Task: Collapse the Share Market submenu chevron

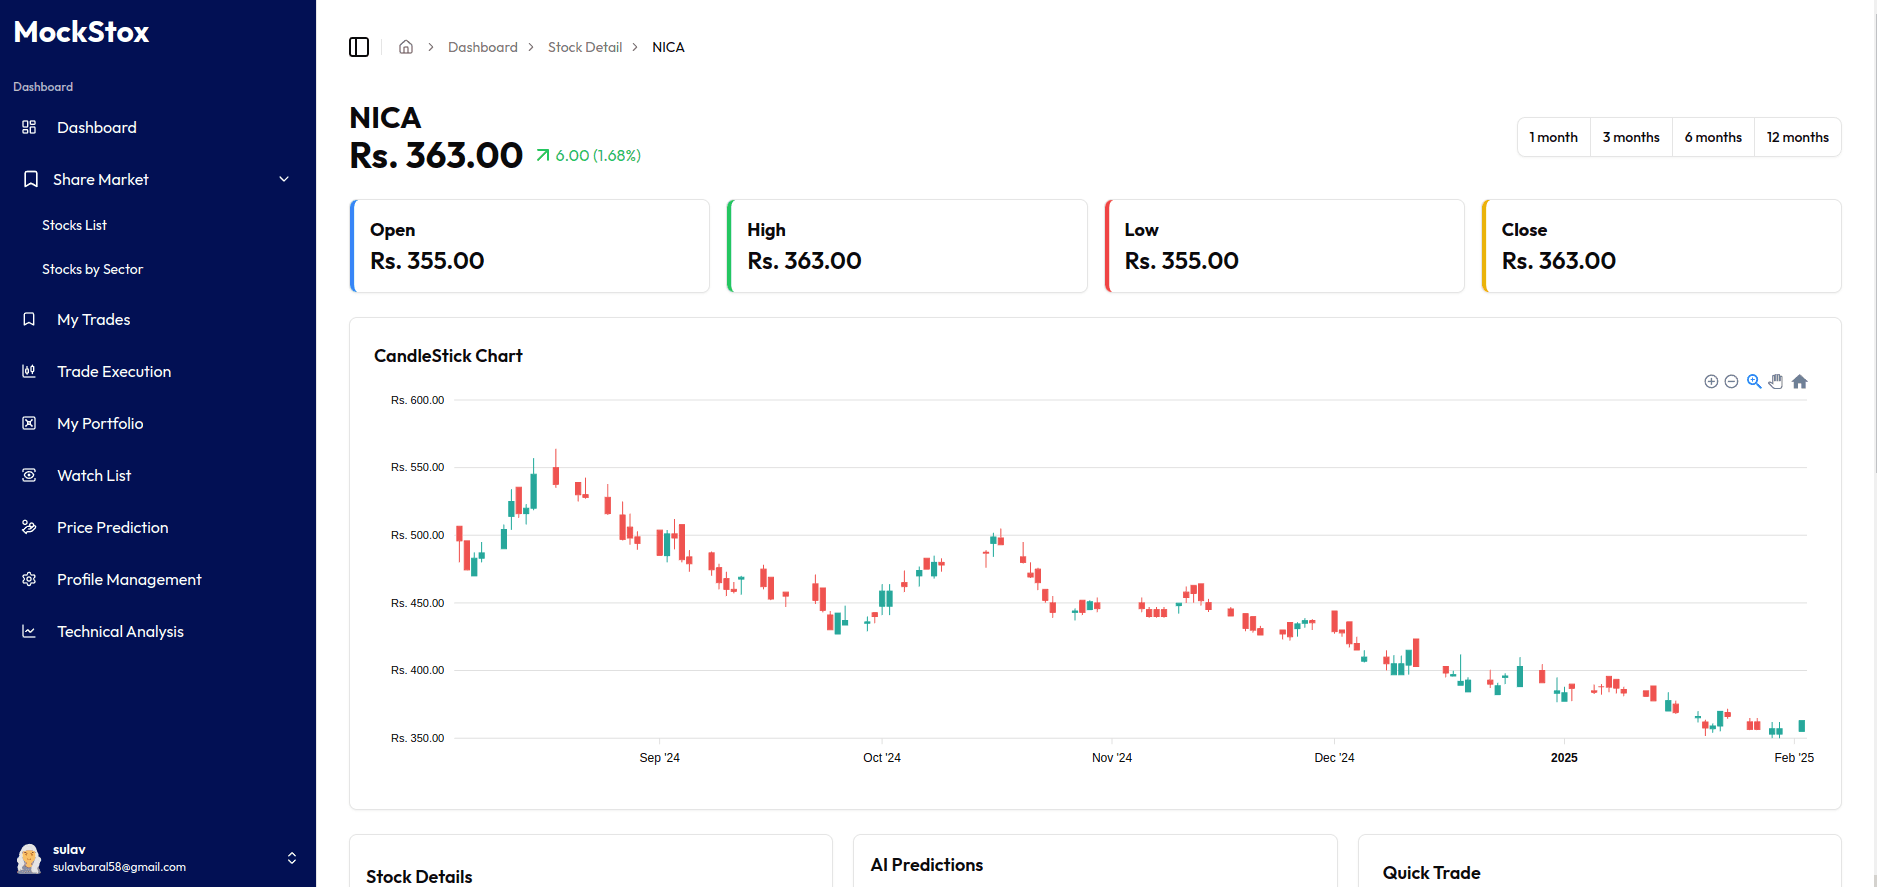Action: [x=284, y=179]
